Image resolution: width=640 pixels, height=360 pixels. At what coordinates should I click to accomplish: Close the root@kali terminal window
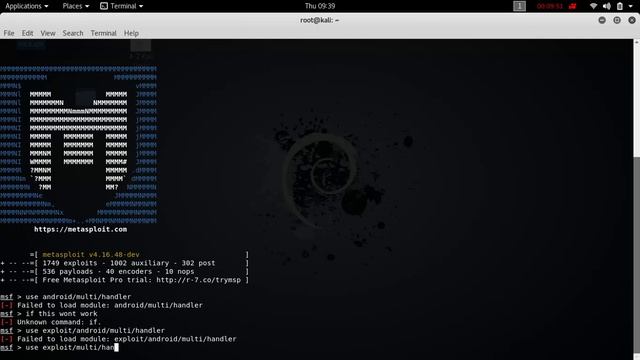pyautogui.click(x=632, y=20)
